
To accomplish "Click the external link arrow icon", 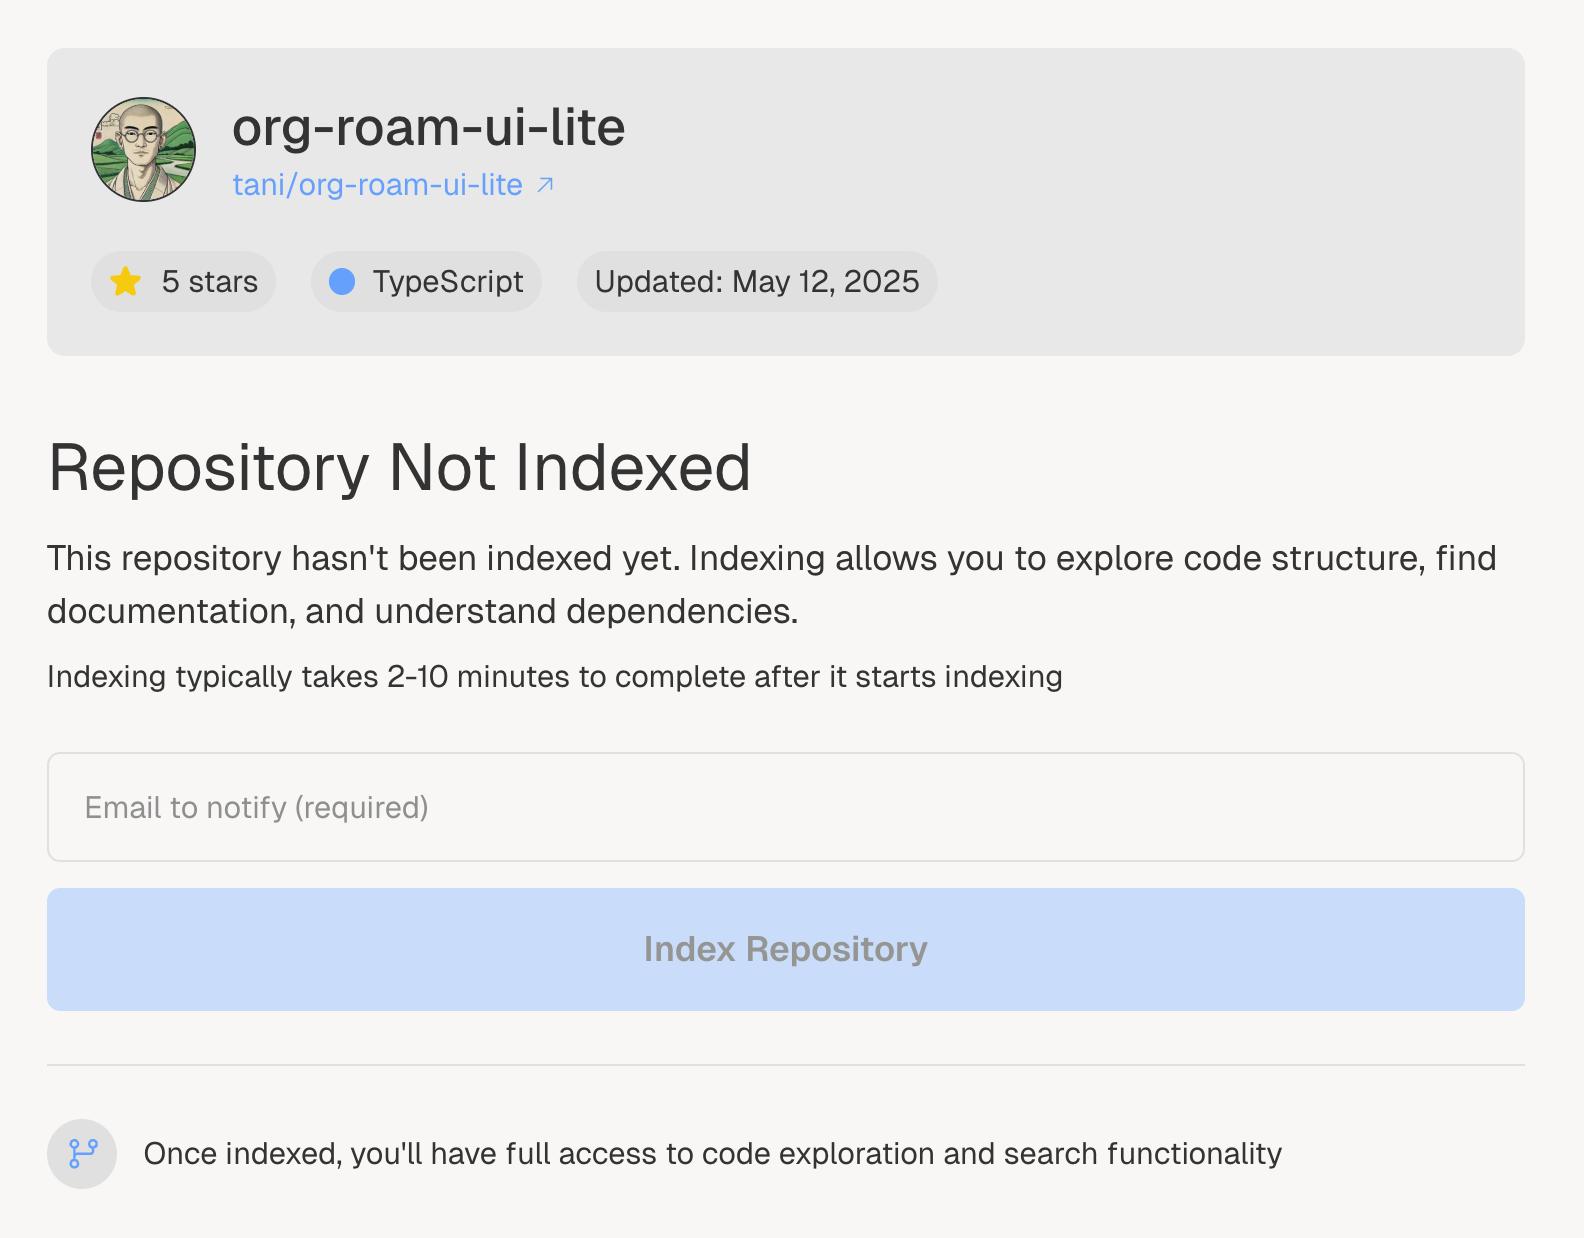I will [x=545, y=185].
